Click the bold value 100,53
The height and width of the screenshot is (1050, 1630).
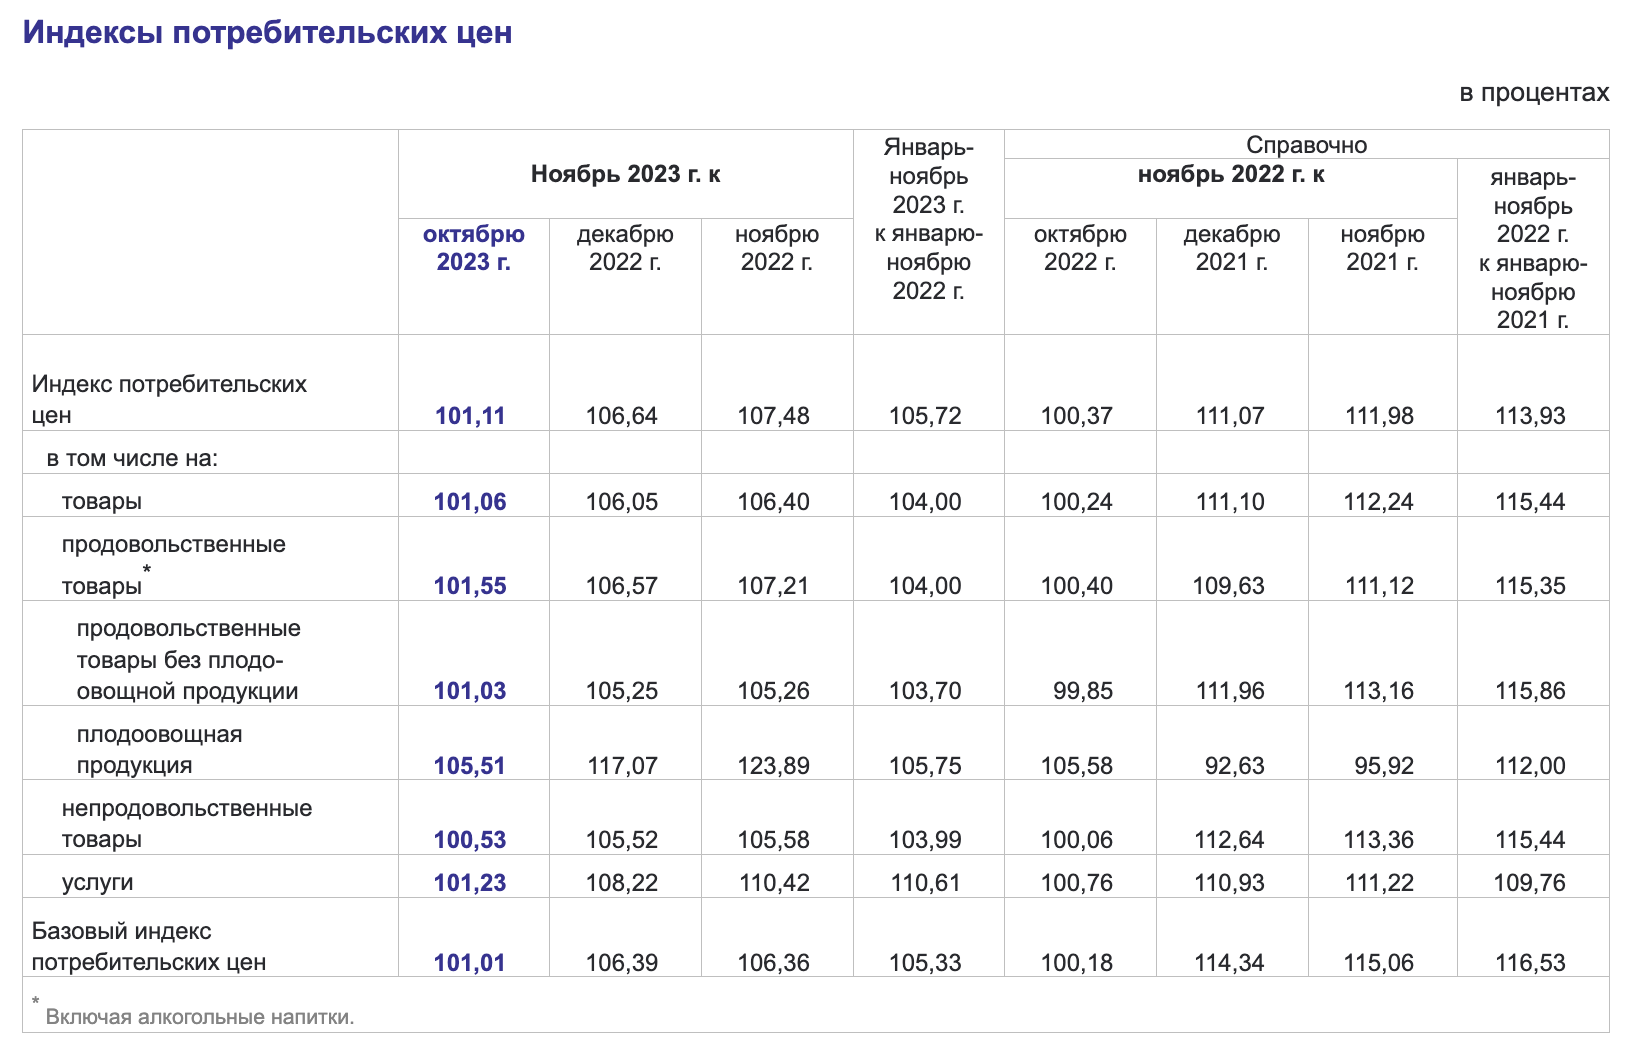click(x=470, y=840)
